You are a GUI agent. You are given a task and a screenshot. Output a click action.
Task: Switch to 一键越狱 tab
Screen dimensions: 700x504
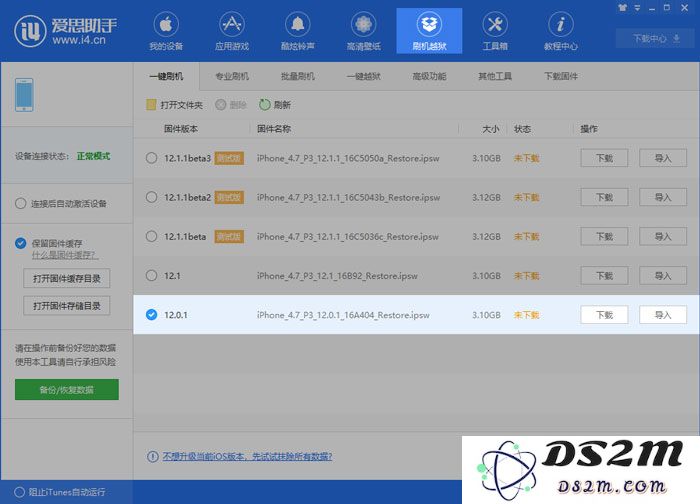(x=363, y=76)
